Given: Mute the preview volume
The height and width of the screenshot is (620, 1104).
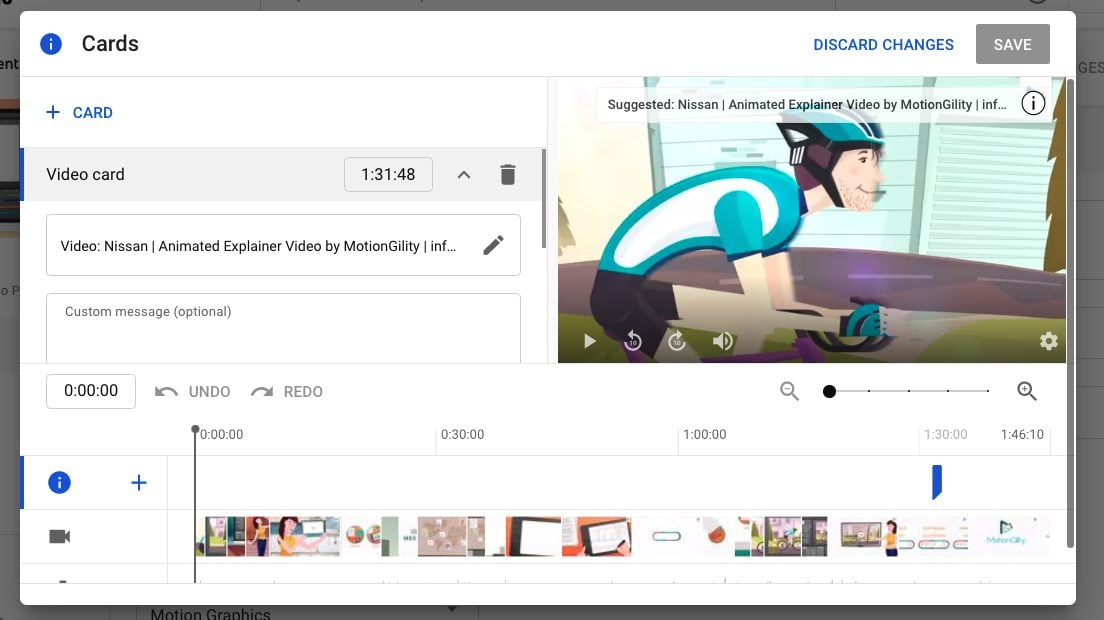Looking at the screenshot, I should [722, 341].
